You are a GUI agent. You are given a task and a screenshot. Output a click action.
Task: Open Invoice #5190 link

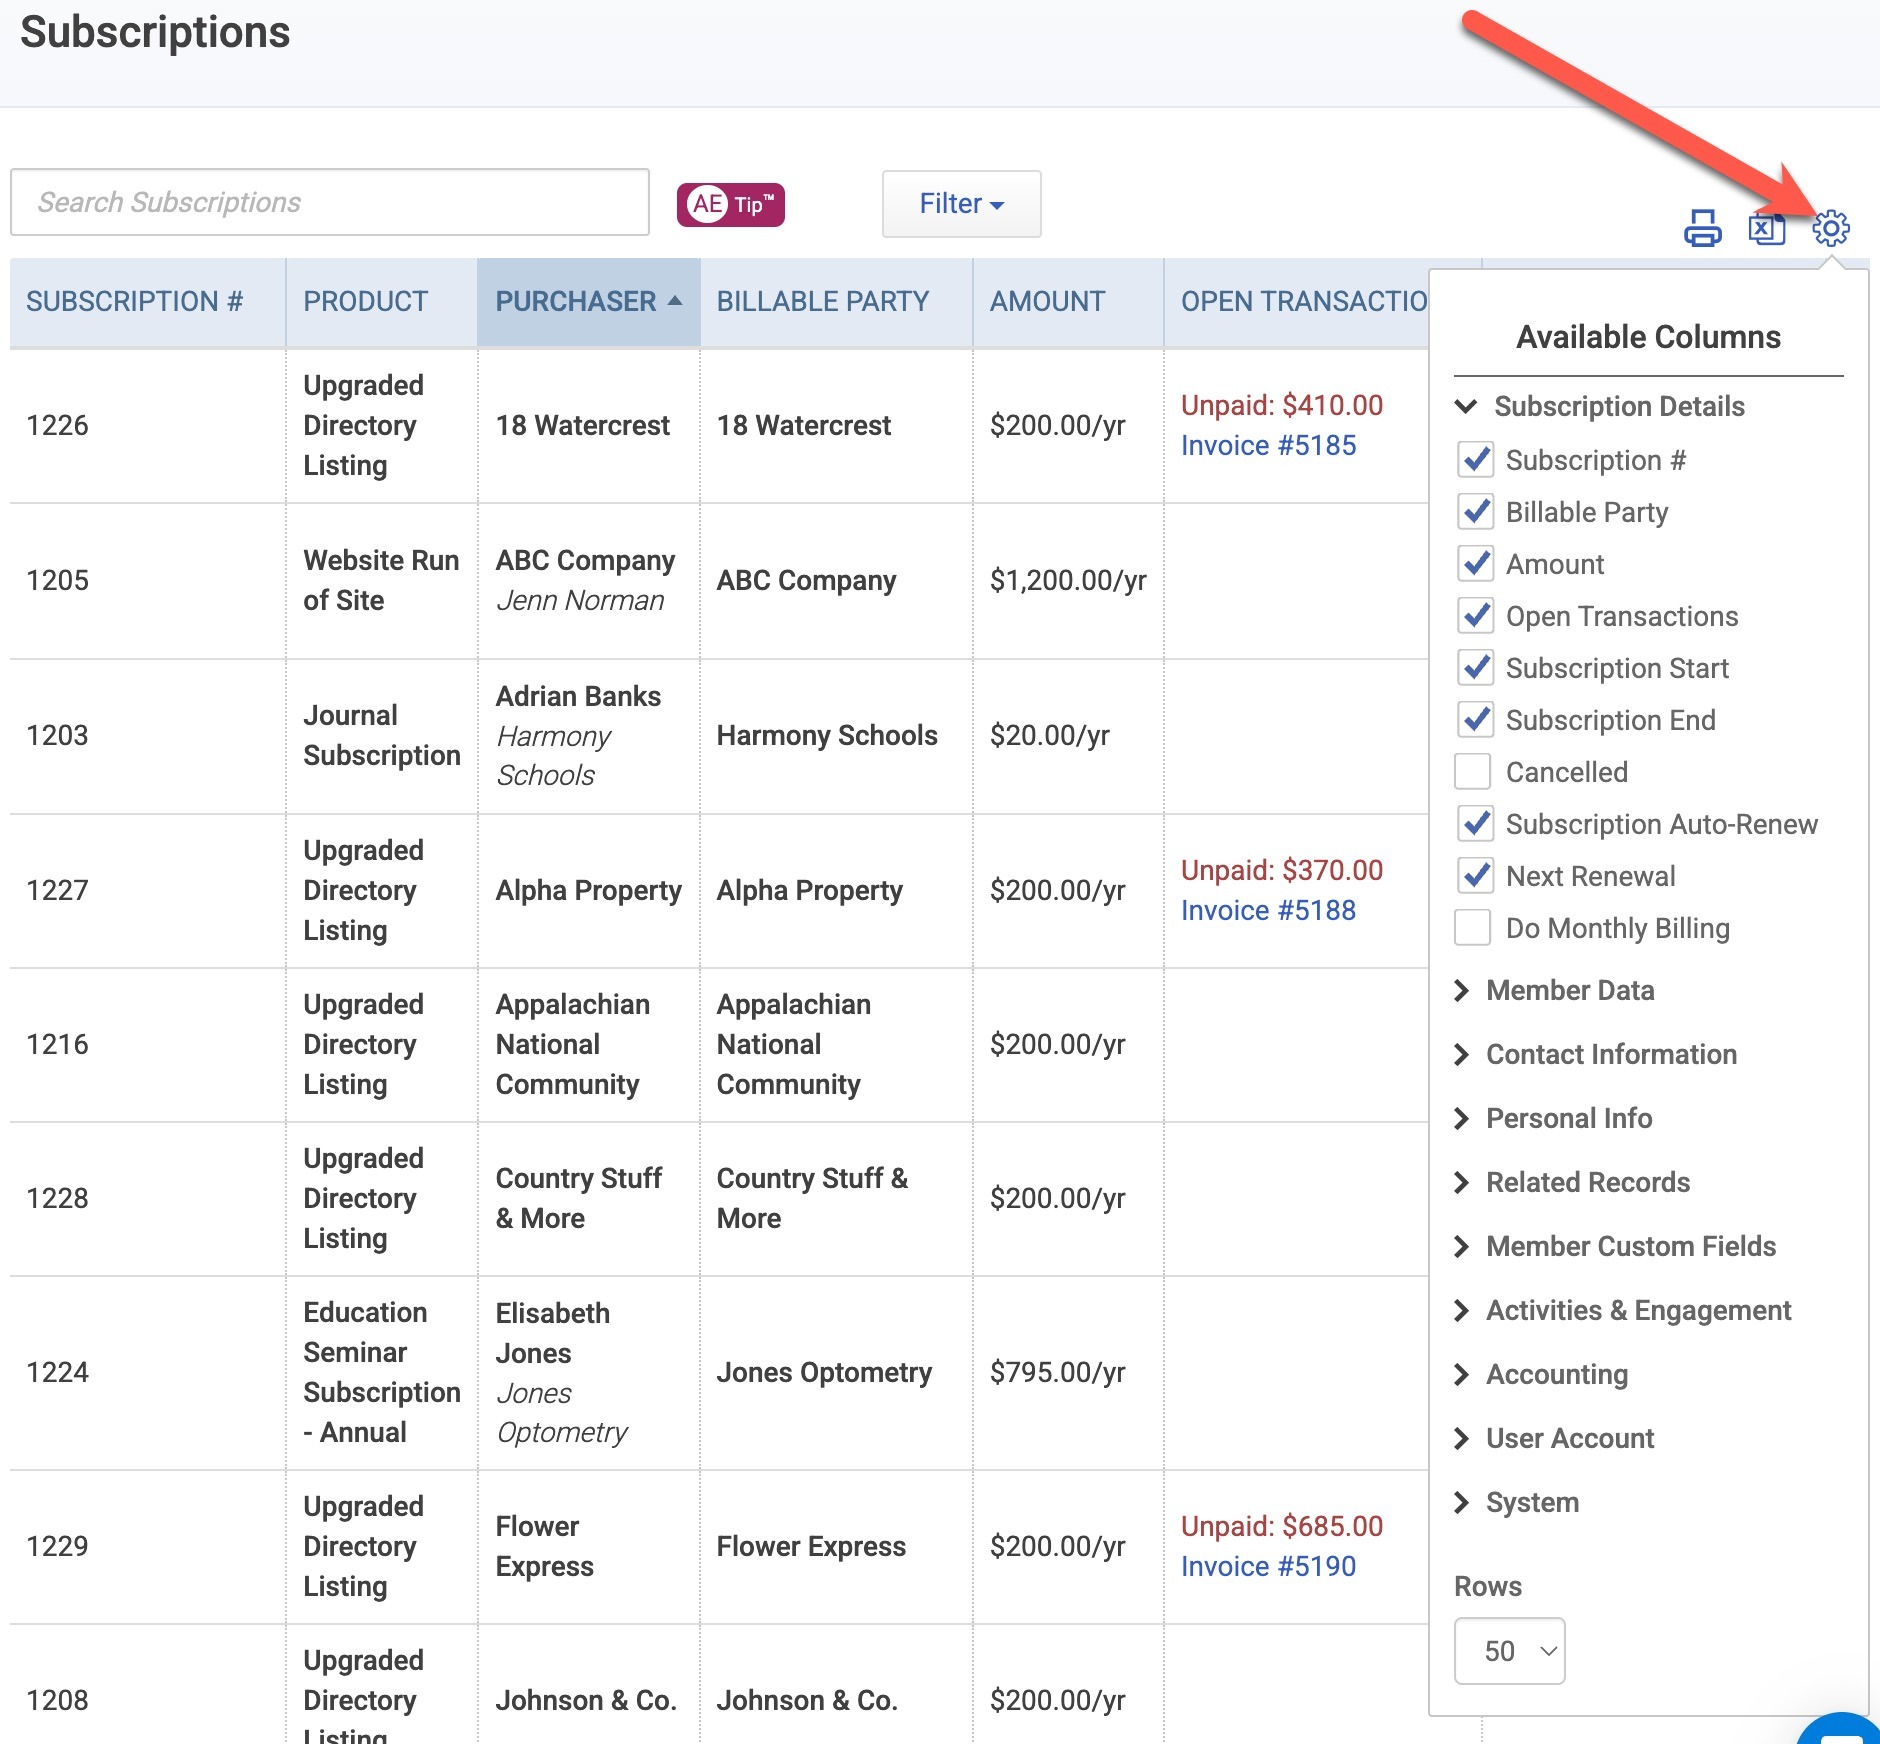[x=1268, y=1566]
